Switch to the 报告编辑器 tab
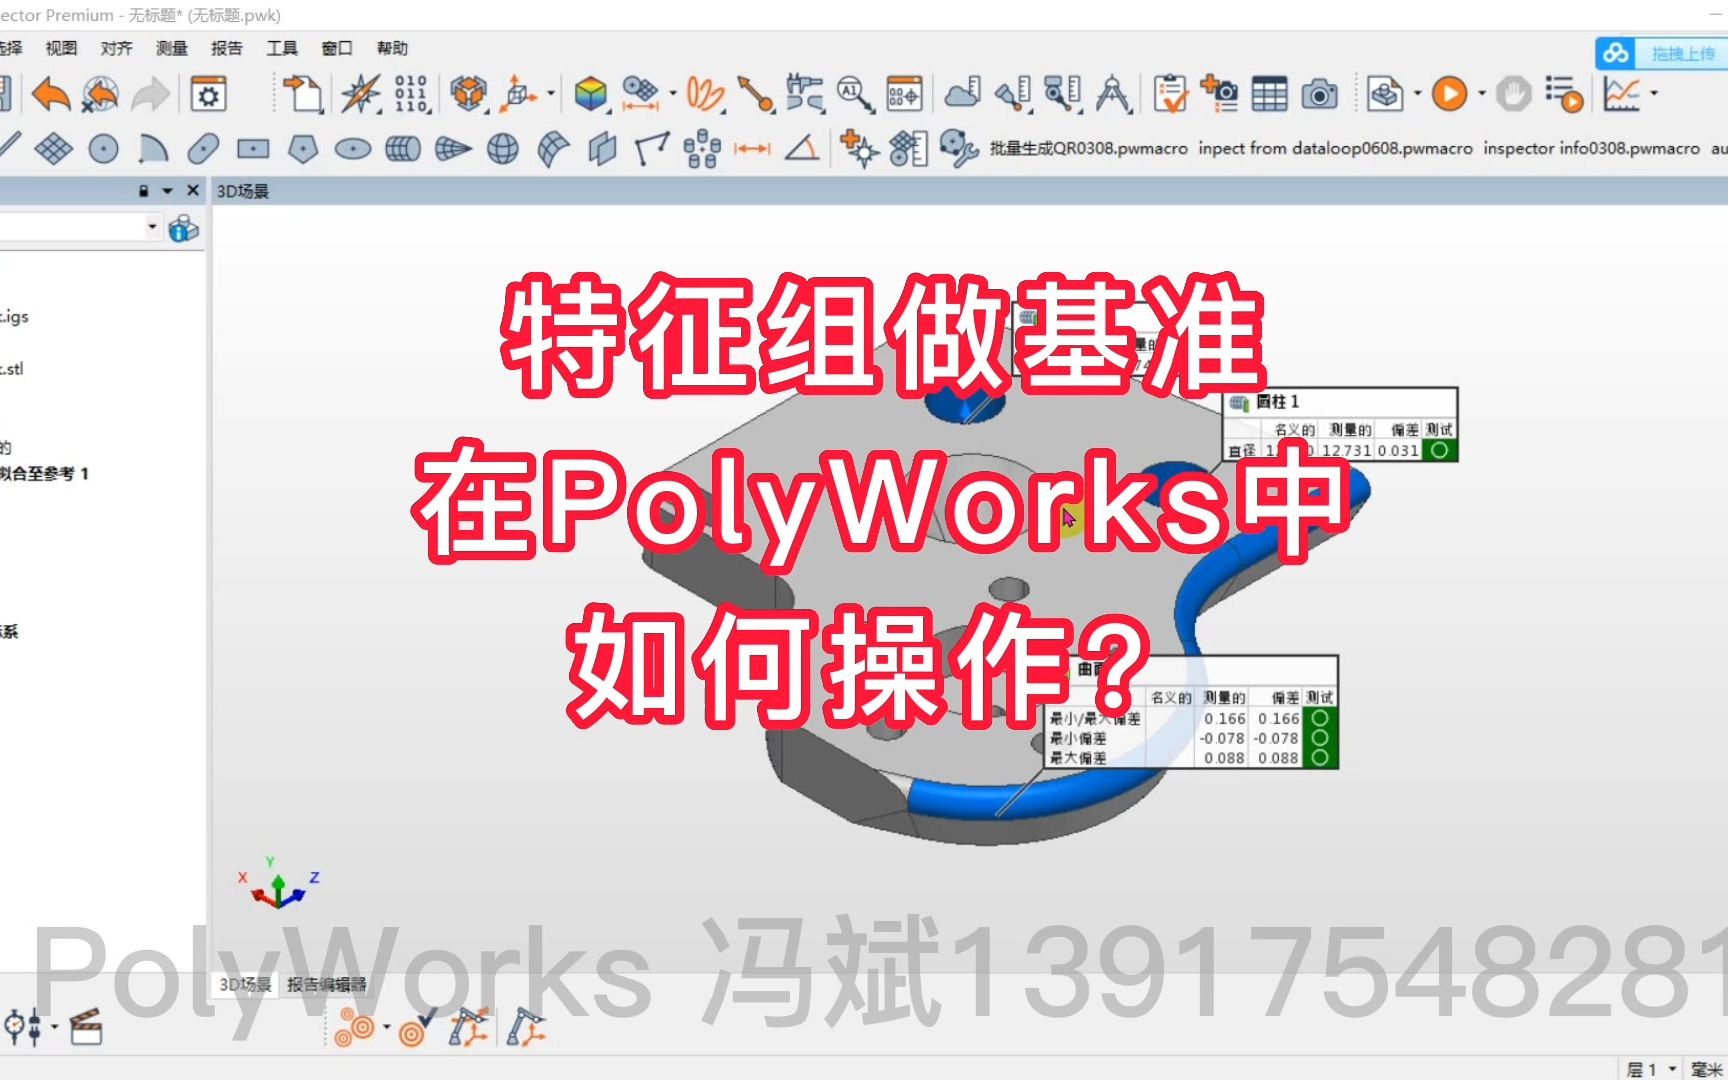1728x1080 pixels. click(326, 984)
